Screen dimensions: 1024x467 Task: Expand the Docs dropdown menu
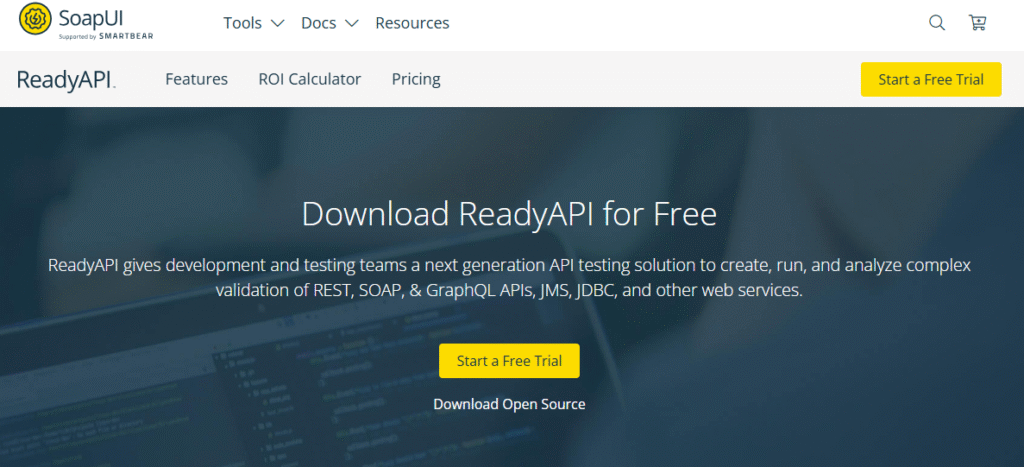tap(330, 23)
